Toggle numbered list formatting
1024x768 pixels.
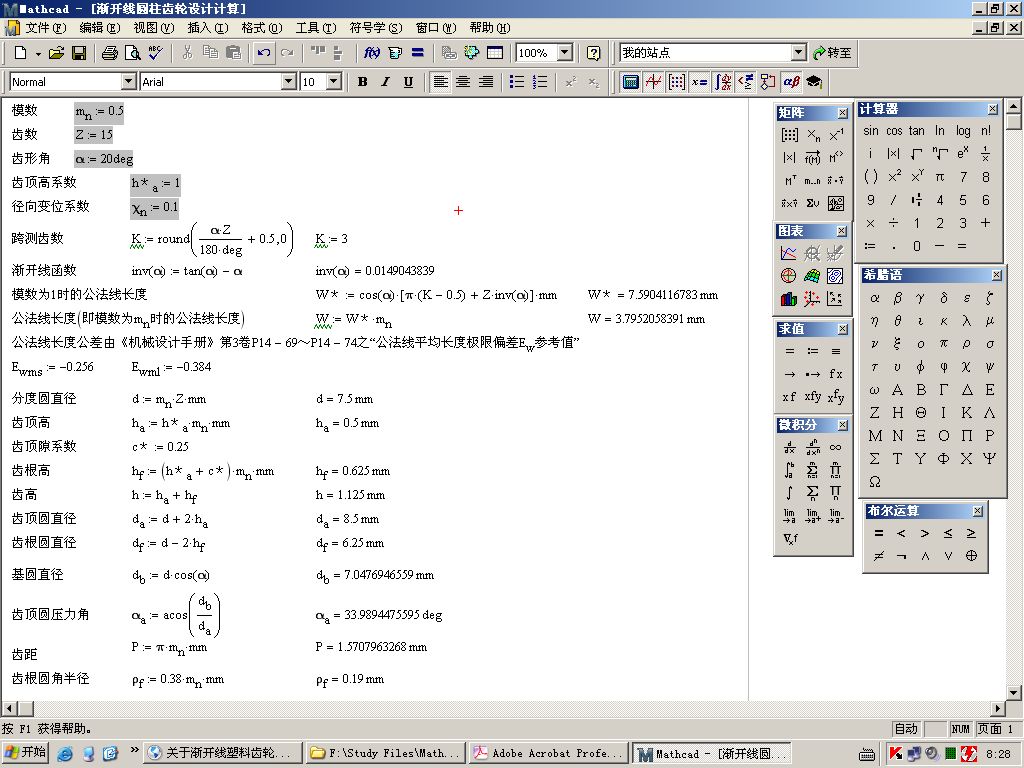[x=539, y=82]
